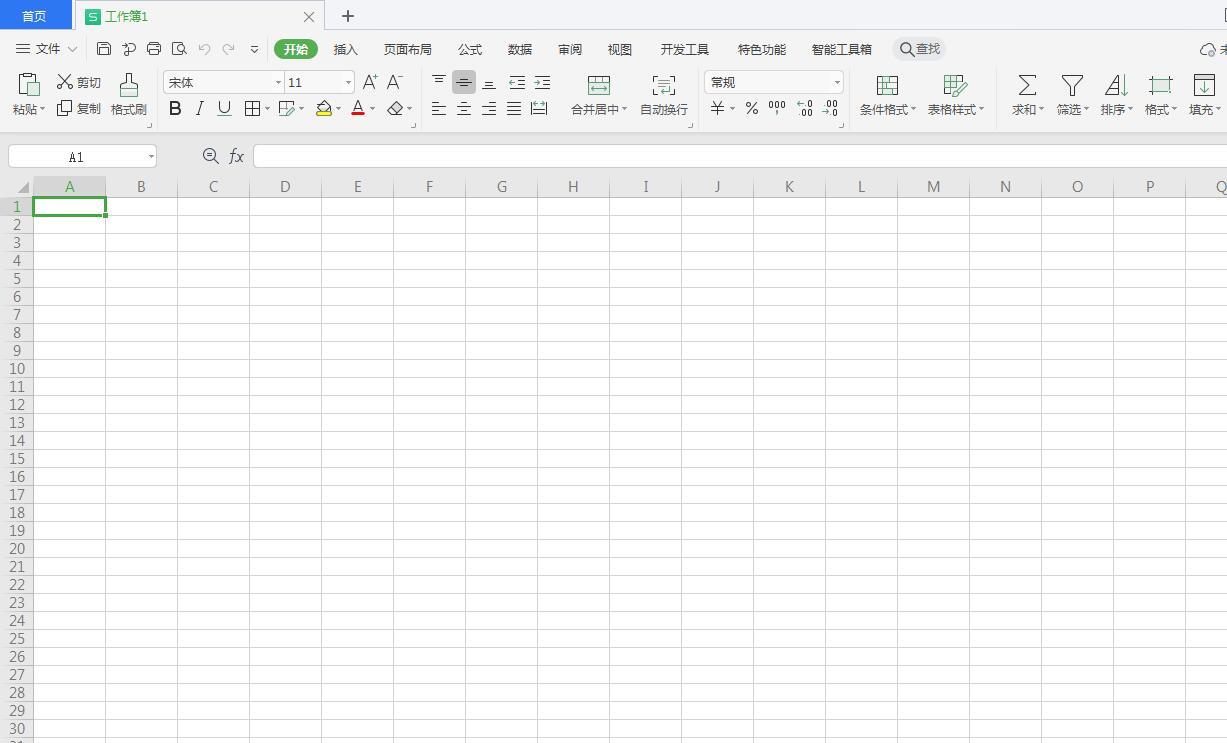The image size is (1227, 743).
Task: Increase decimal places icon
Action: point(805,108)
